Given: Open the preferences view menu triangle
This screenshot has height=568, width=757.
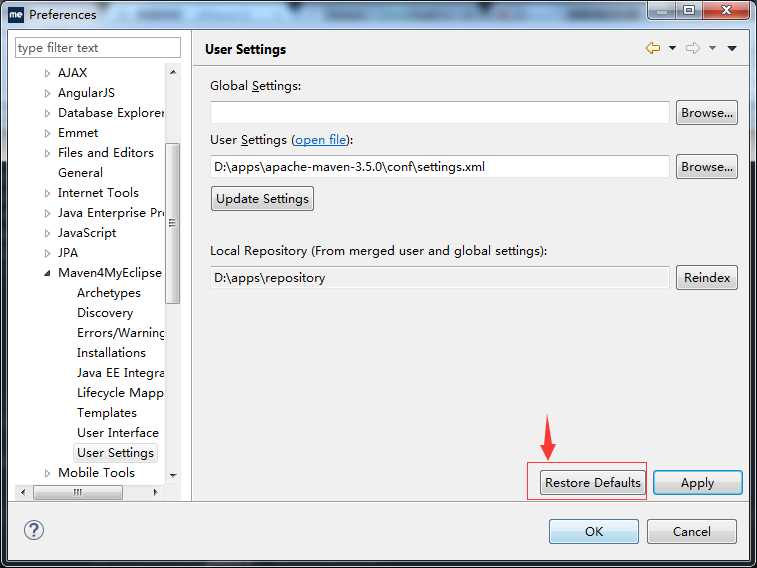Looking at the screenshot, I should point(732,48).
